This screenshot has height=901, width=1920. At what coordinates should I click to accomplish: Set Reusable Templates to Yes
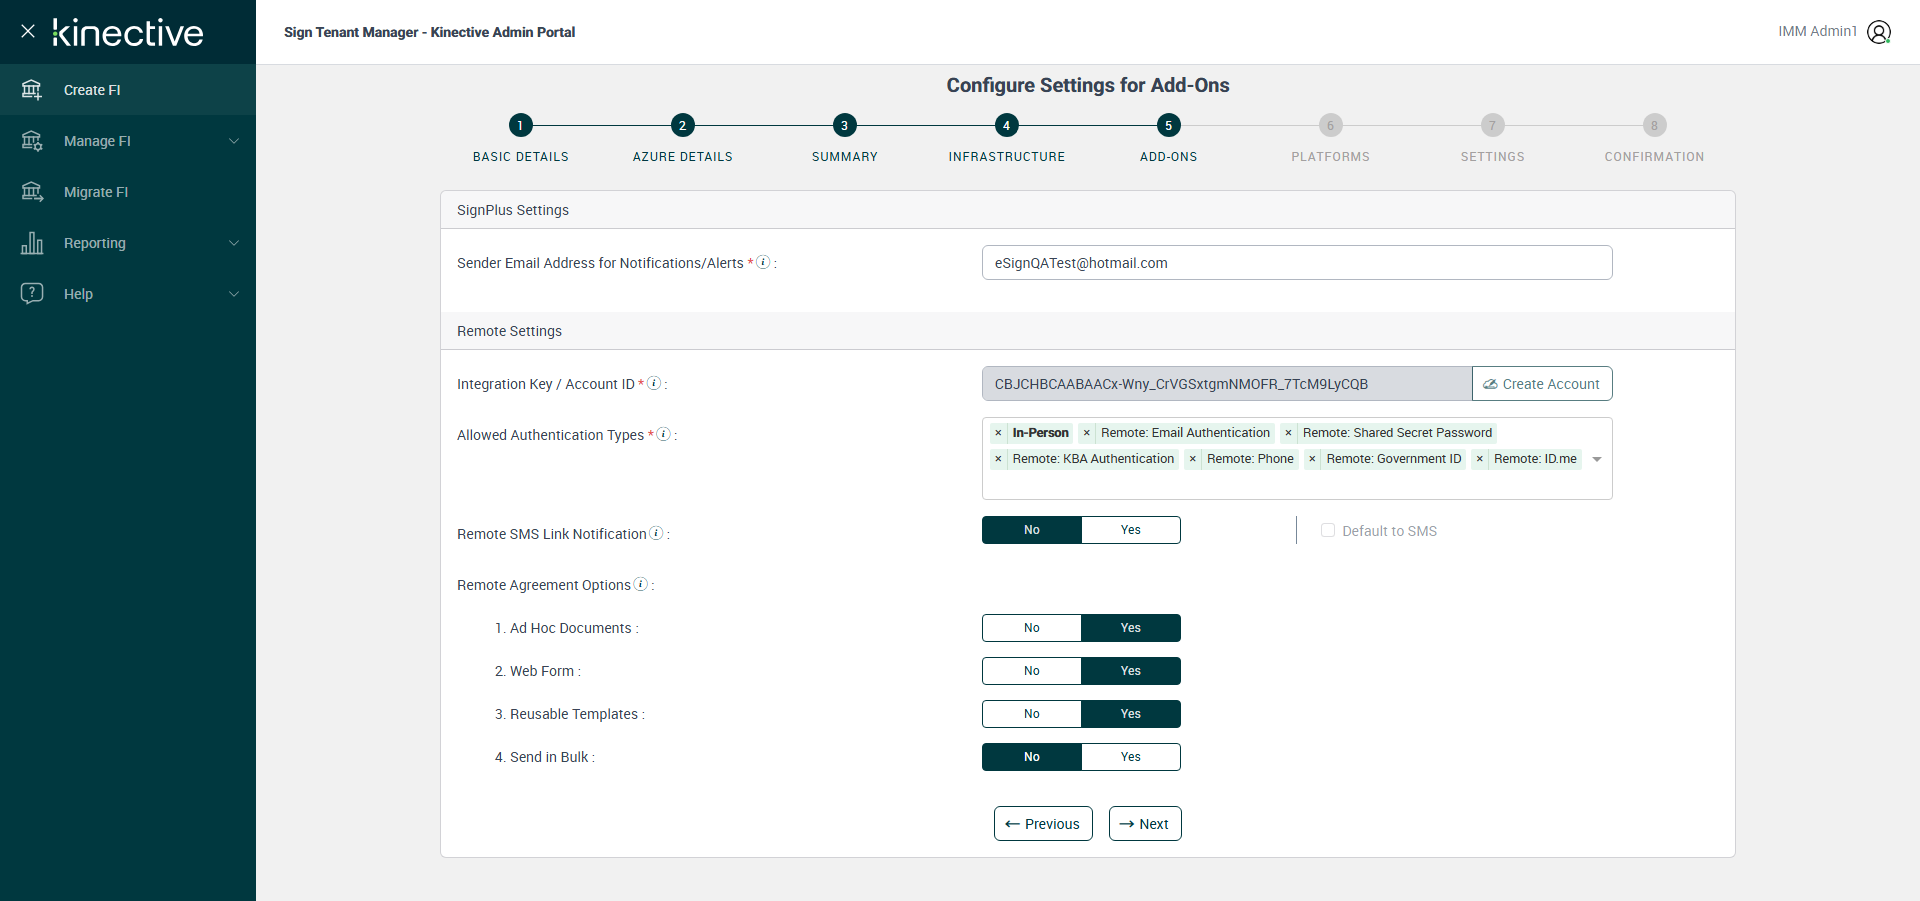tap(1131, 714)
